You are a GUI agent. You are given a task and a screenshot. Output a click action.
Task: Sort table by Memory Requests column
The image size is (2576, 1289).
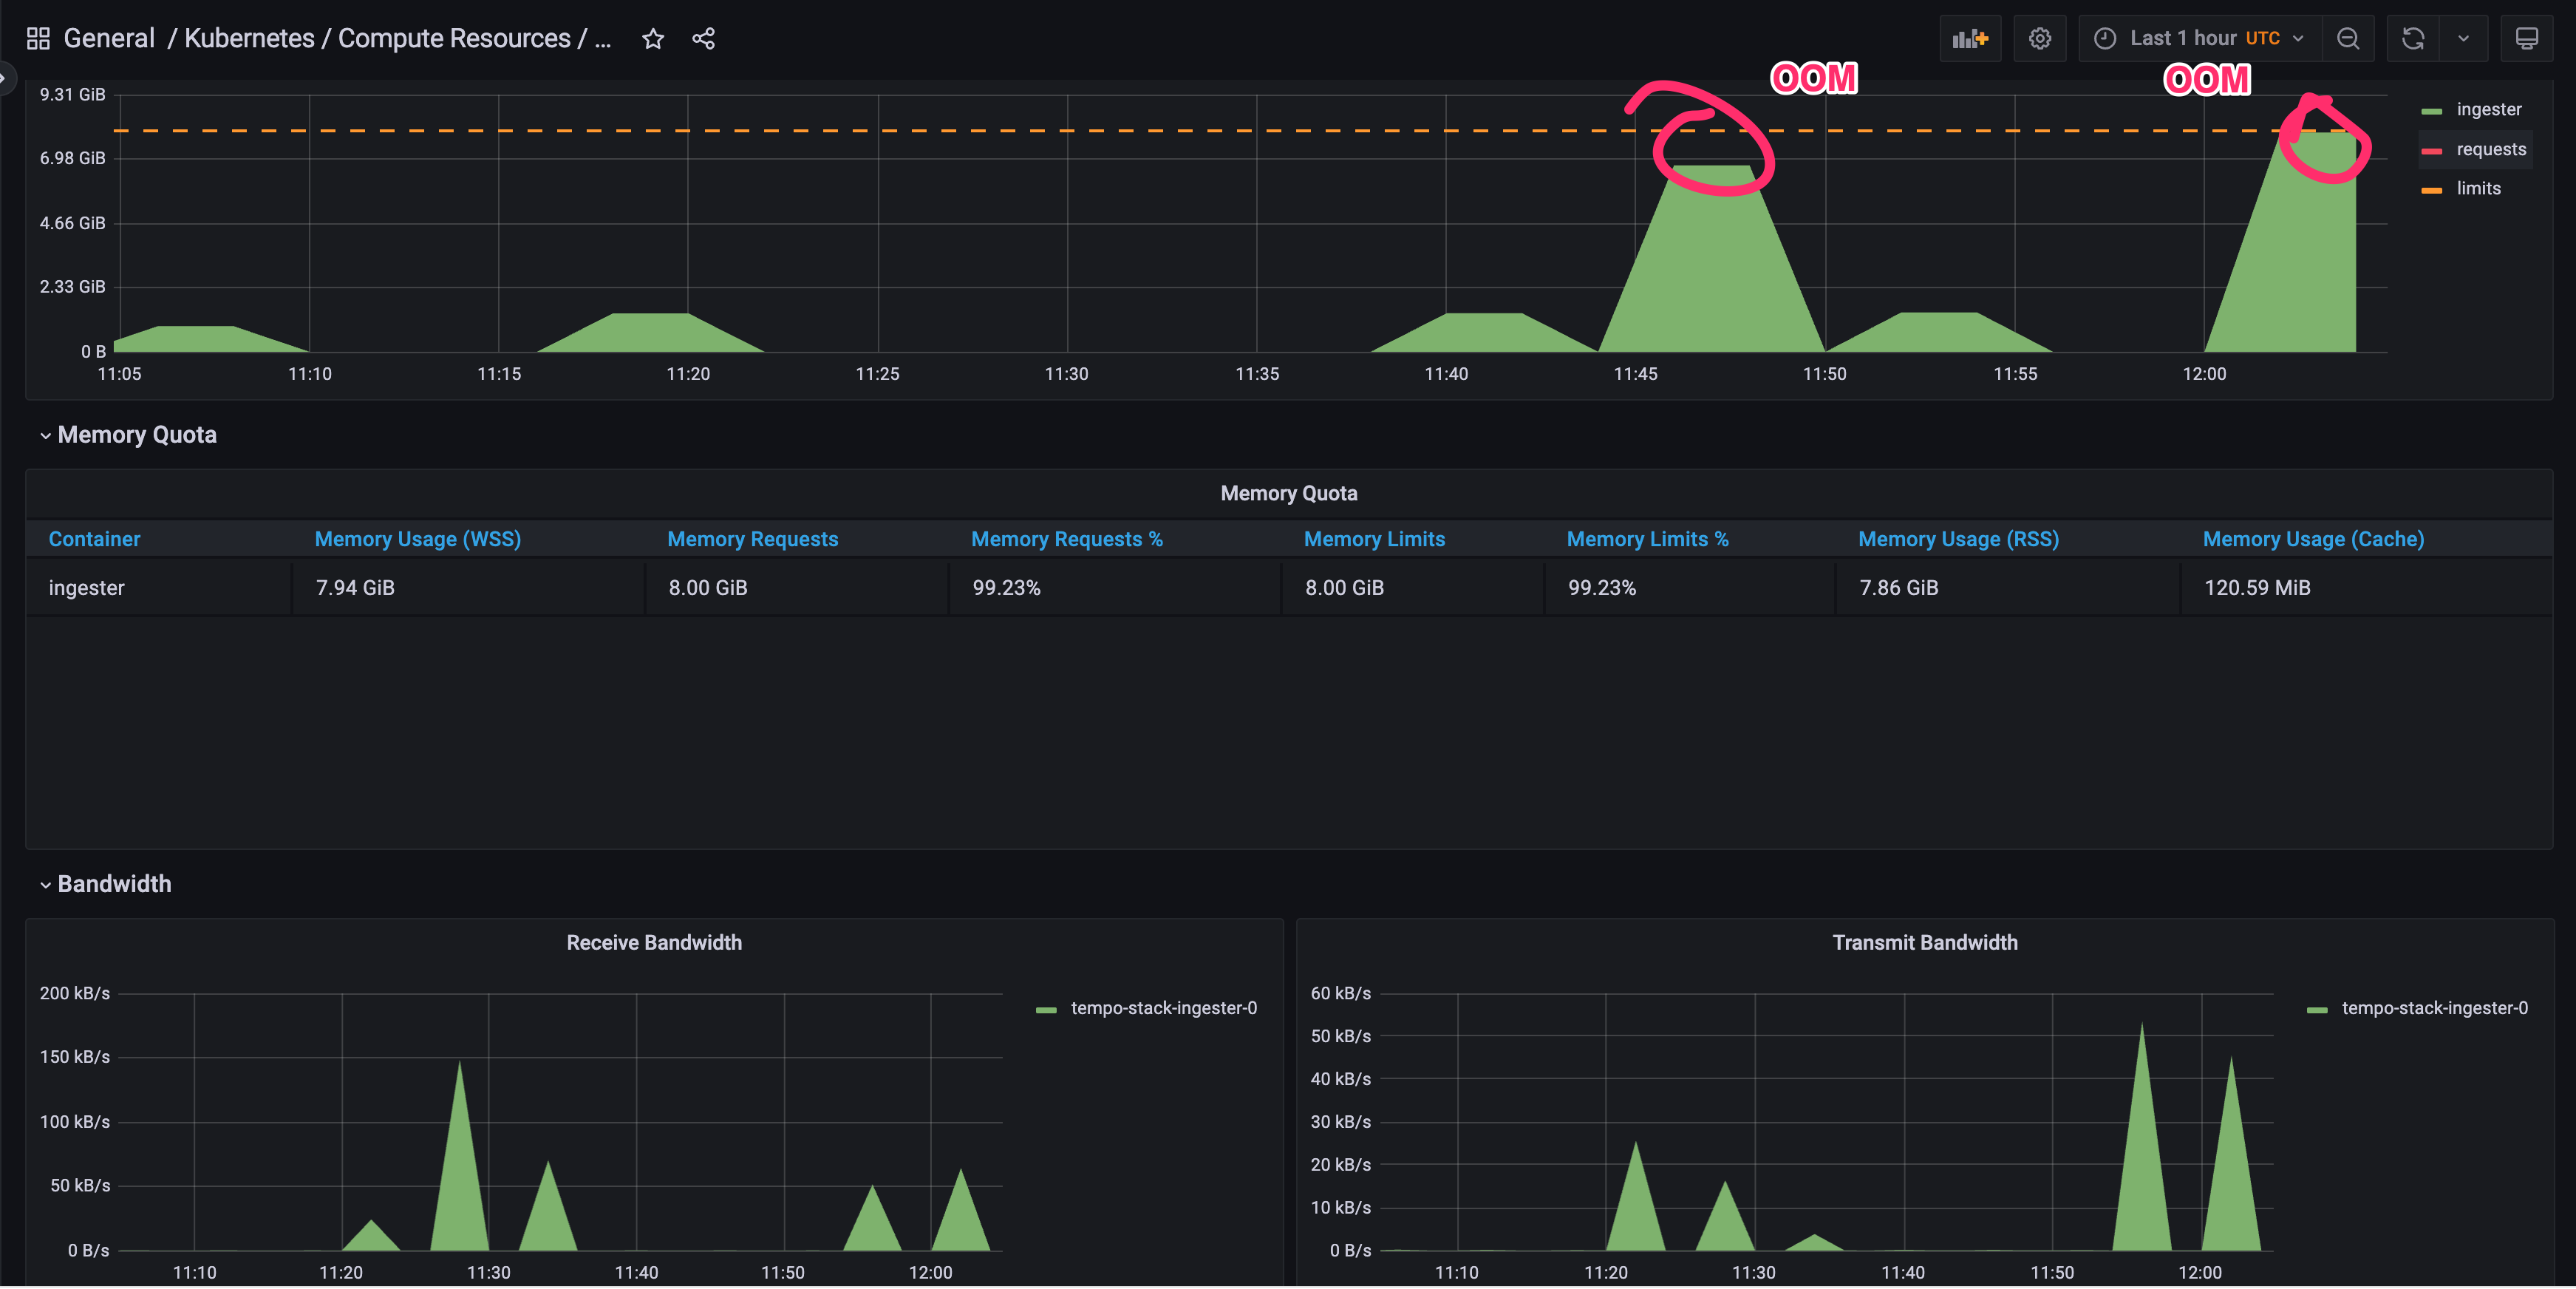752,539
